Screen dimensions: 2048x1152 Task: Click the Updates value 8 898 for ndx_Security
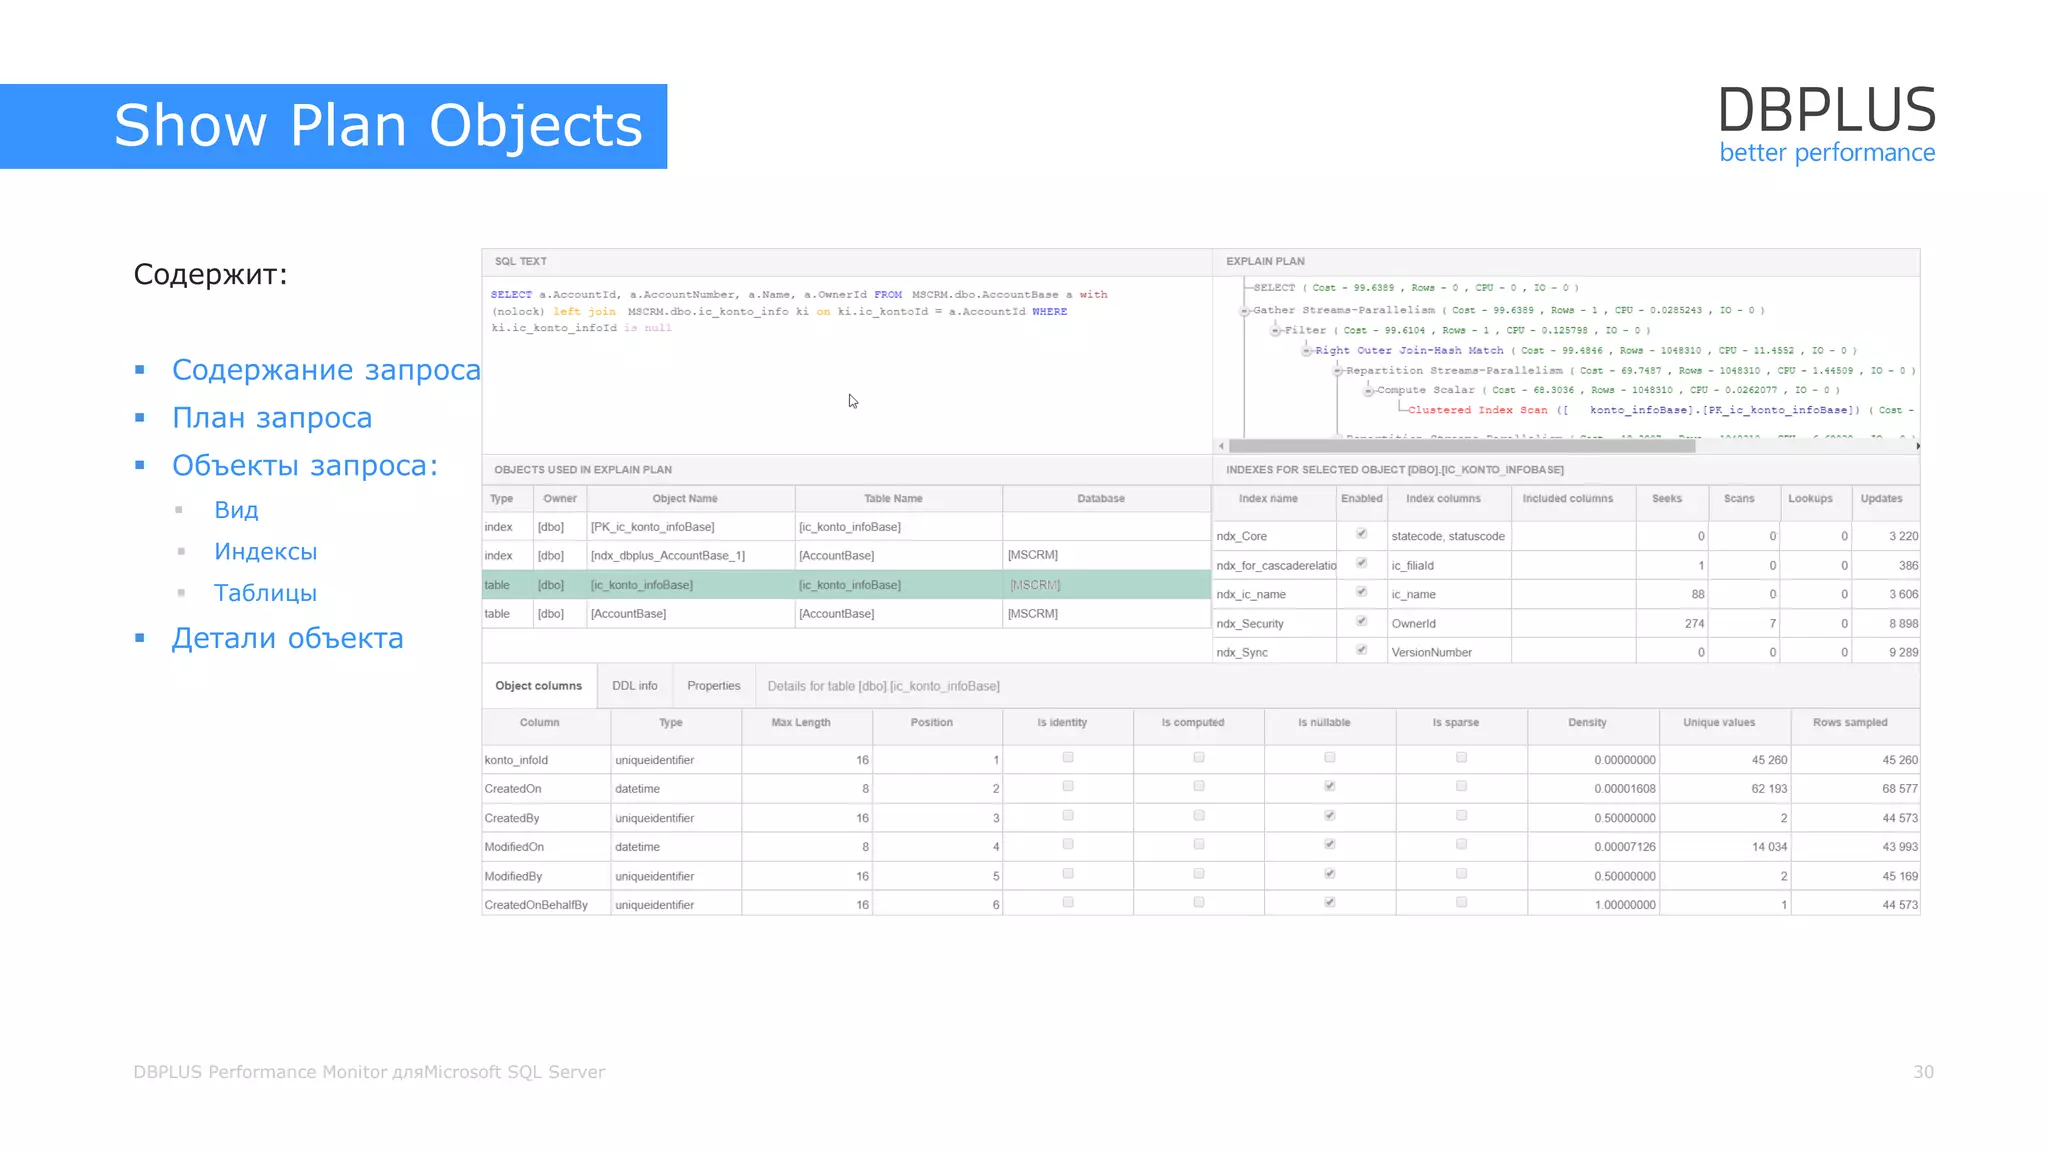tap(1903, 624)
